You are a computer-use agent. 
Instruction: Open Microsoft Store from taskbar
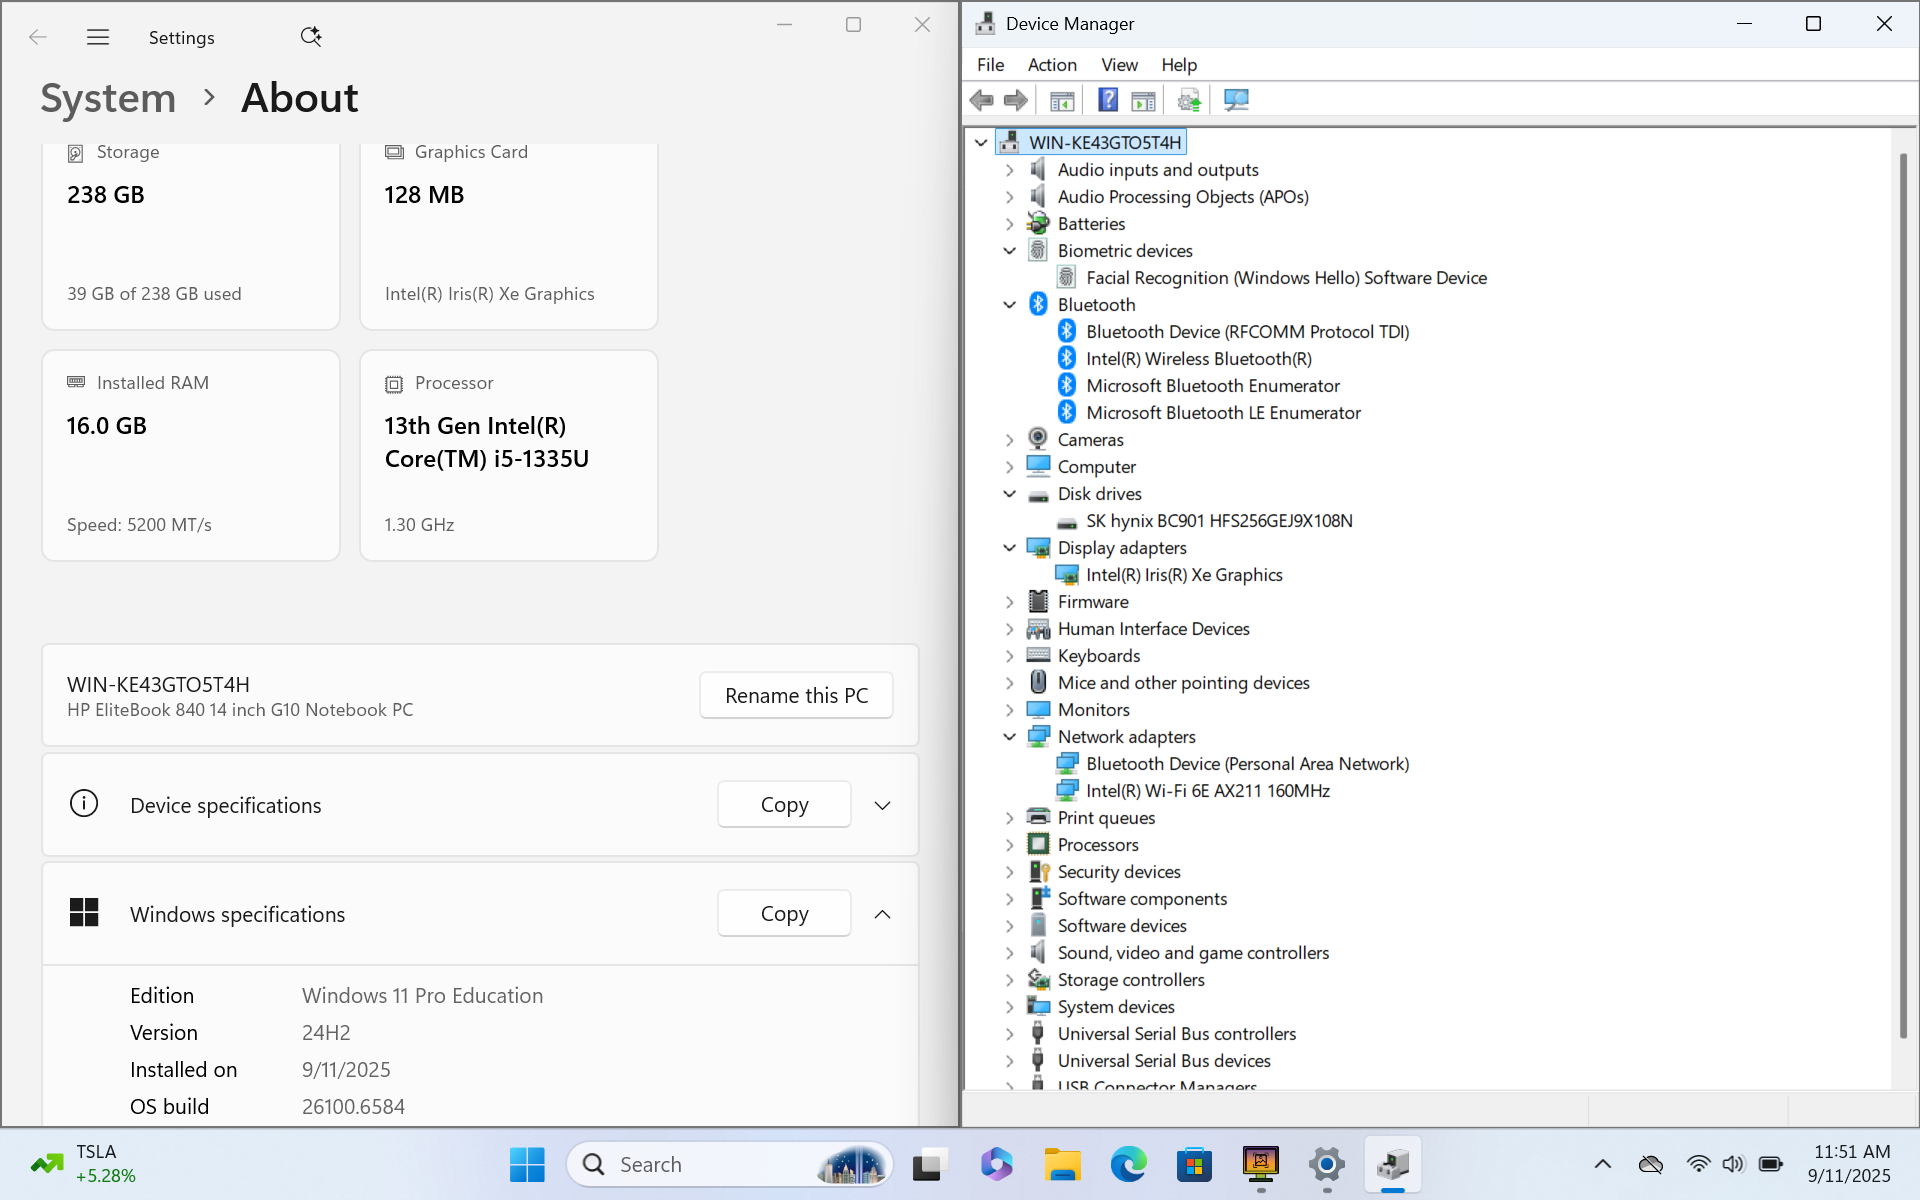pos(1194,1164)
